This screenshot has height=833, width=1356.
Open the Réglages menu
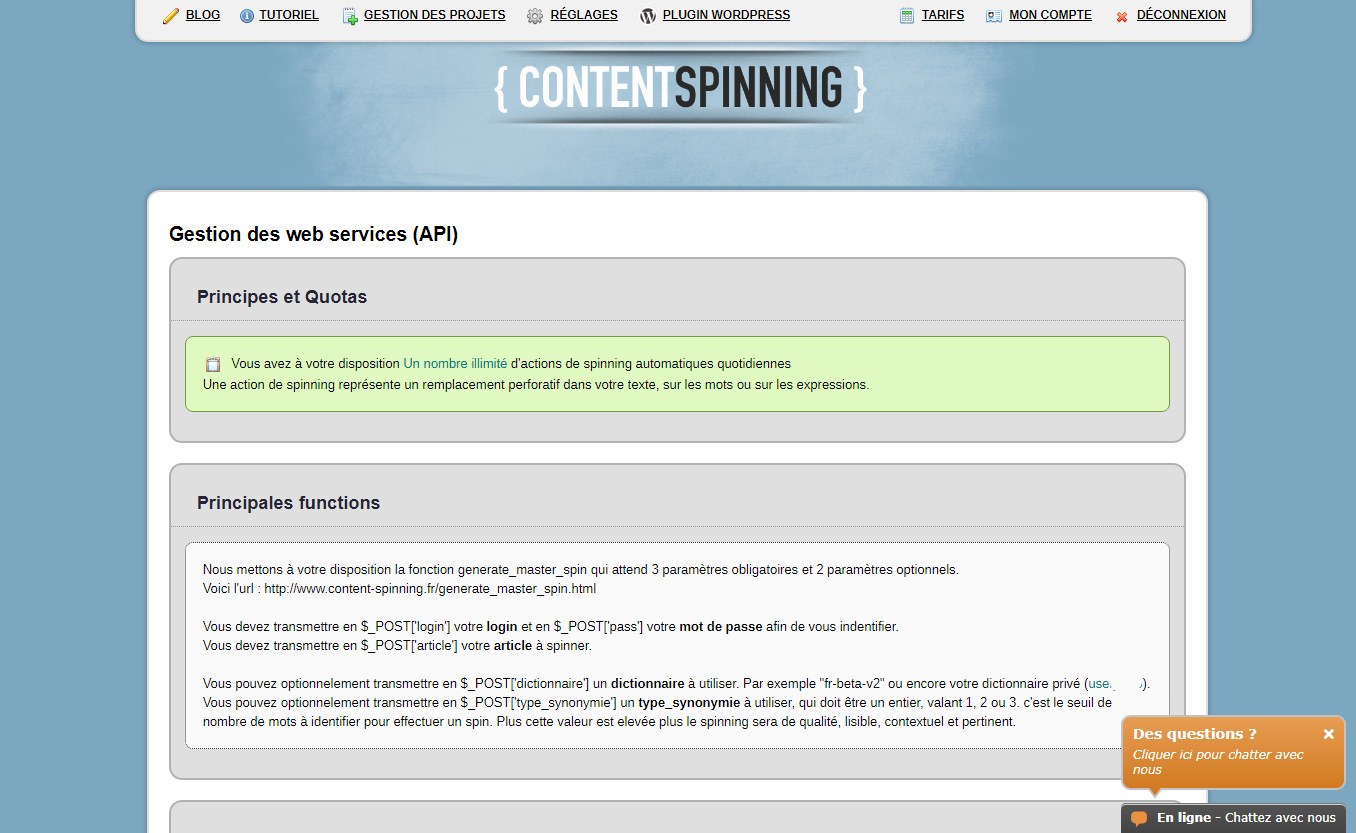[x=584, y=15]
